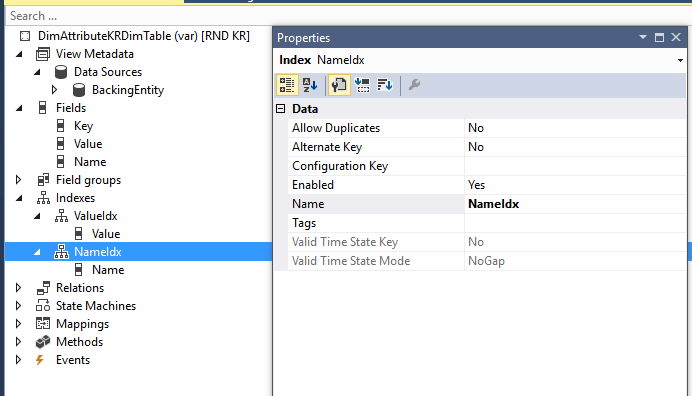Image resolution: width=692 pixels, height=396 pixels.
Task: Click the fourth Properties toolbar icon with dotted box
Action: point(362,85)
